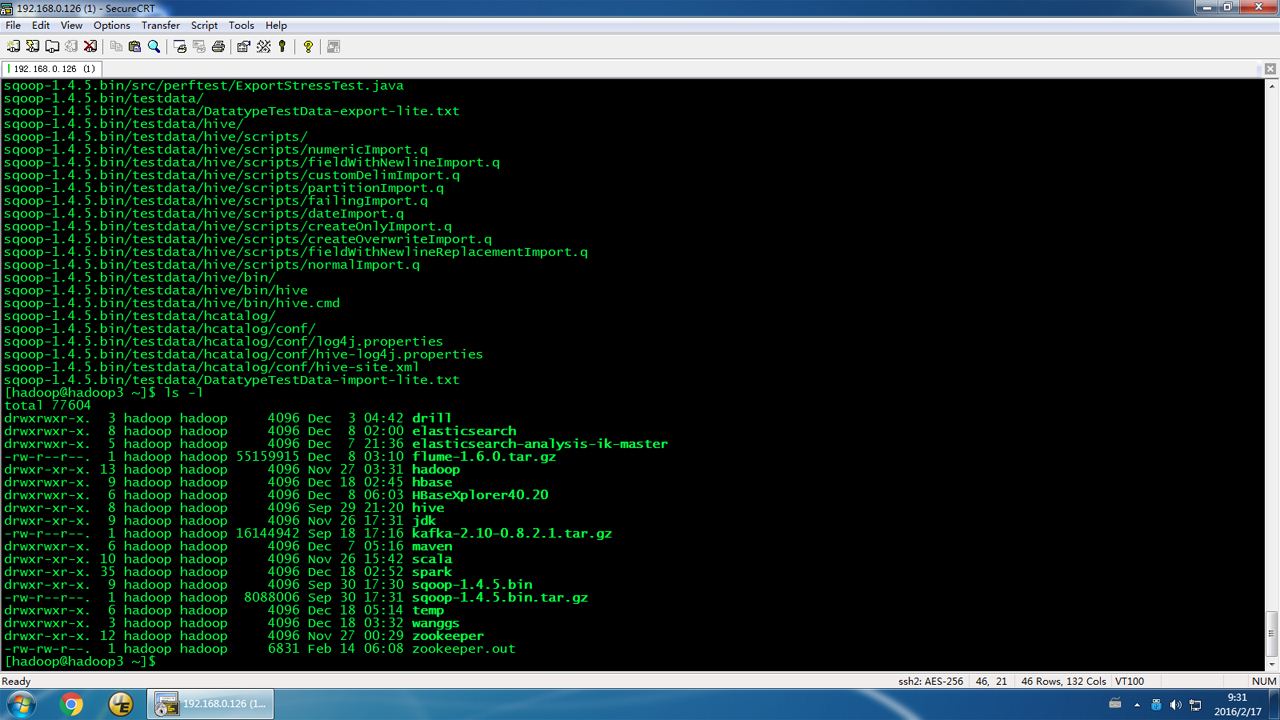The width and height of the screenshot is (1280, 720).
Task: Click the terminal scrollbar up arrow
Action: pos(1272,86)
